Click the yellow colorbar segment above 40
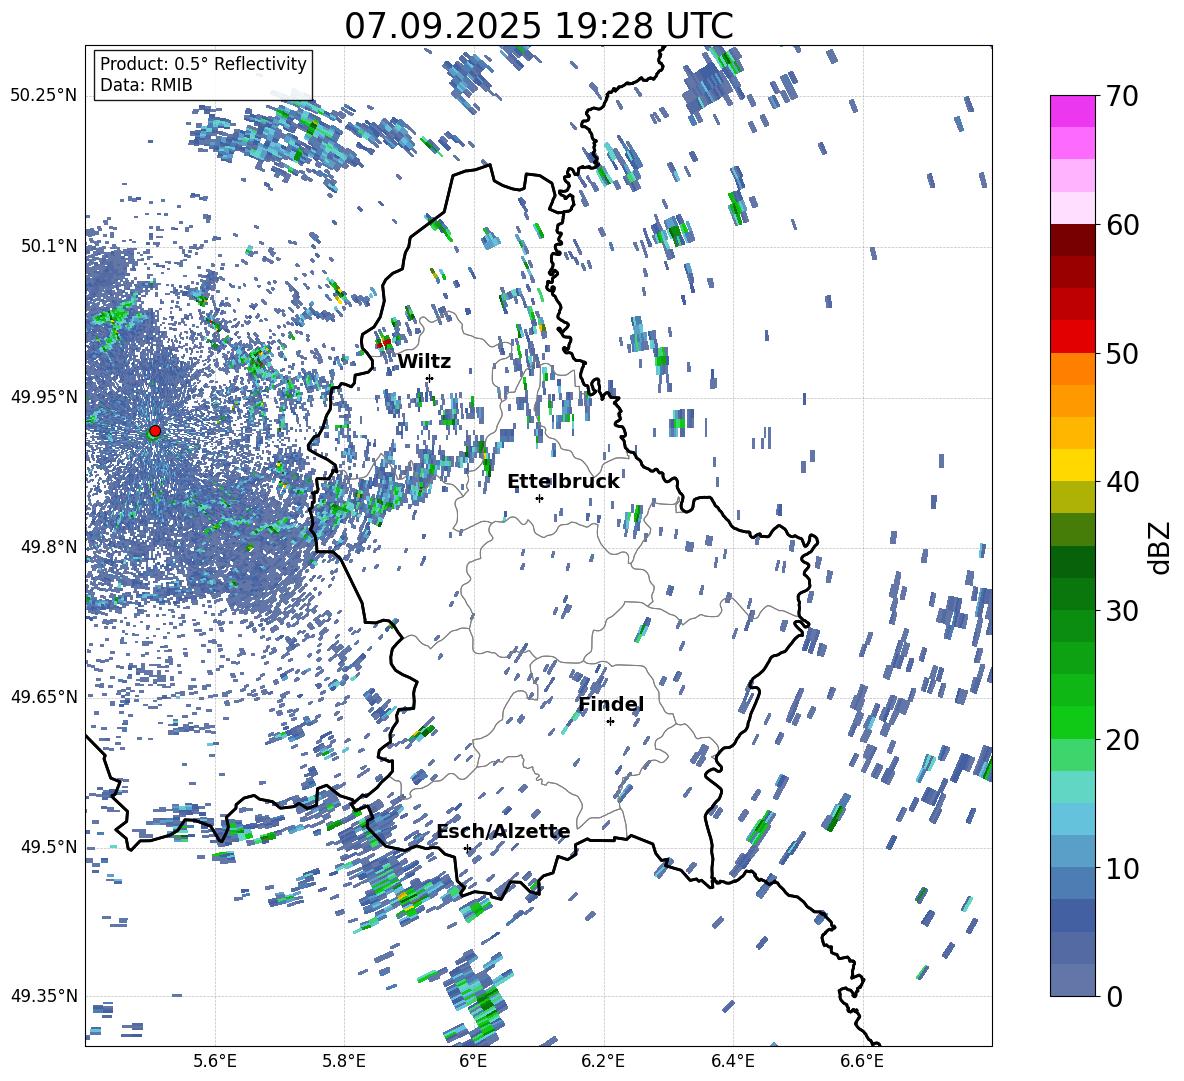 click(x=1072, y=465)
